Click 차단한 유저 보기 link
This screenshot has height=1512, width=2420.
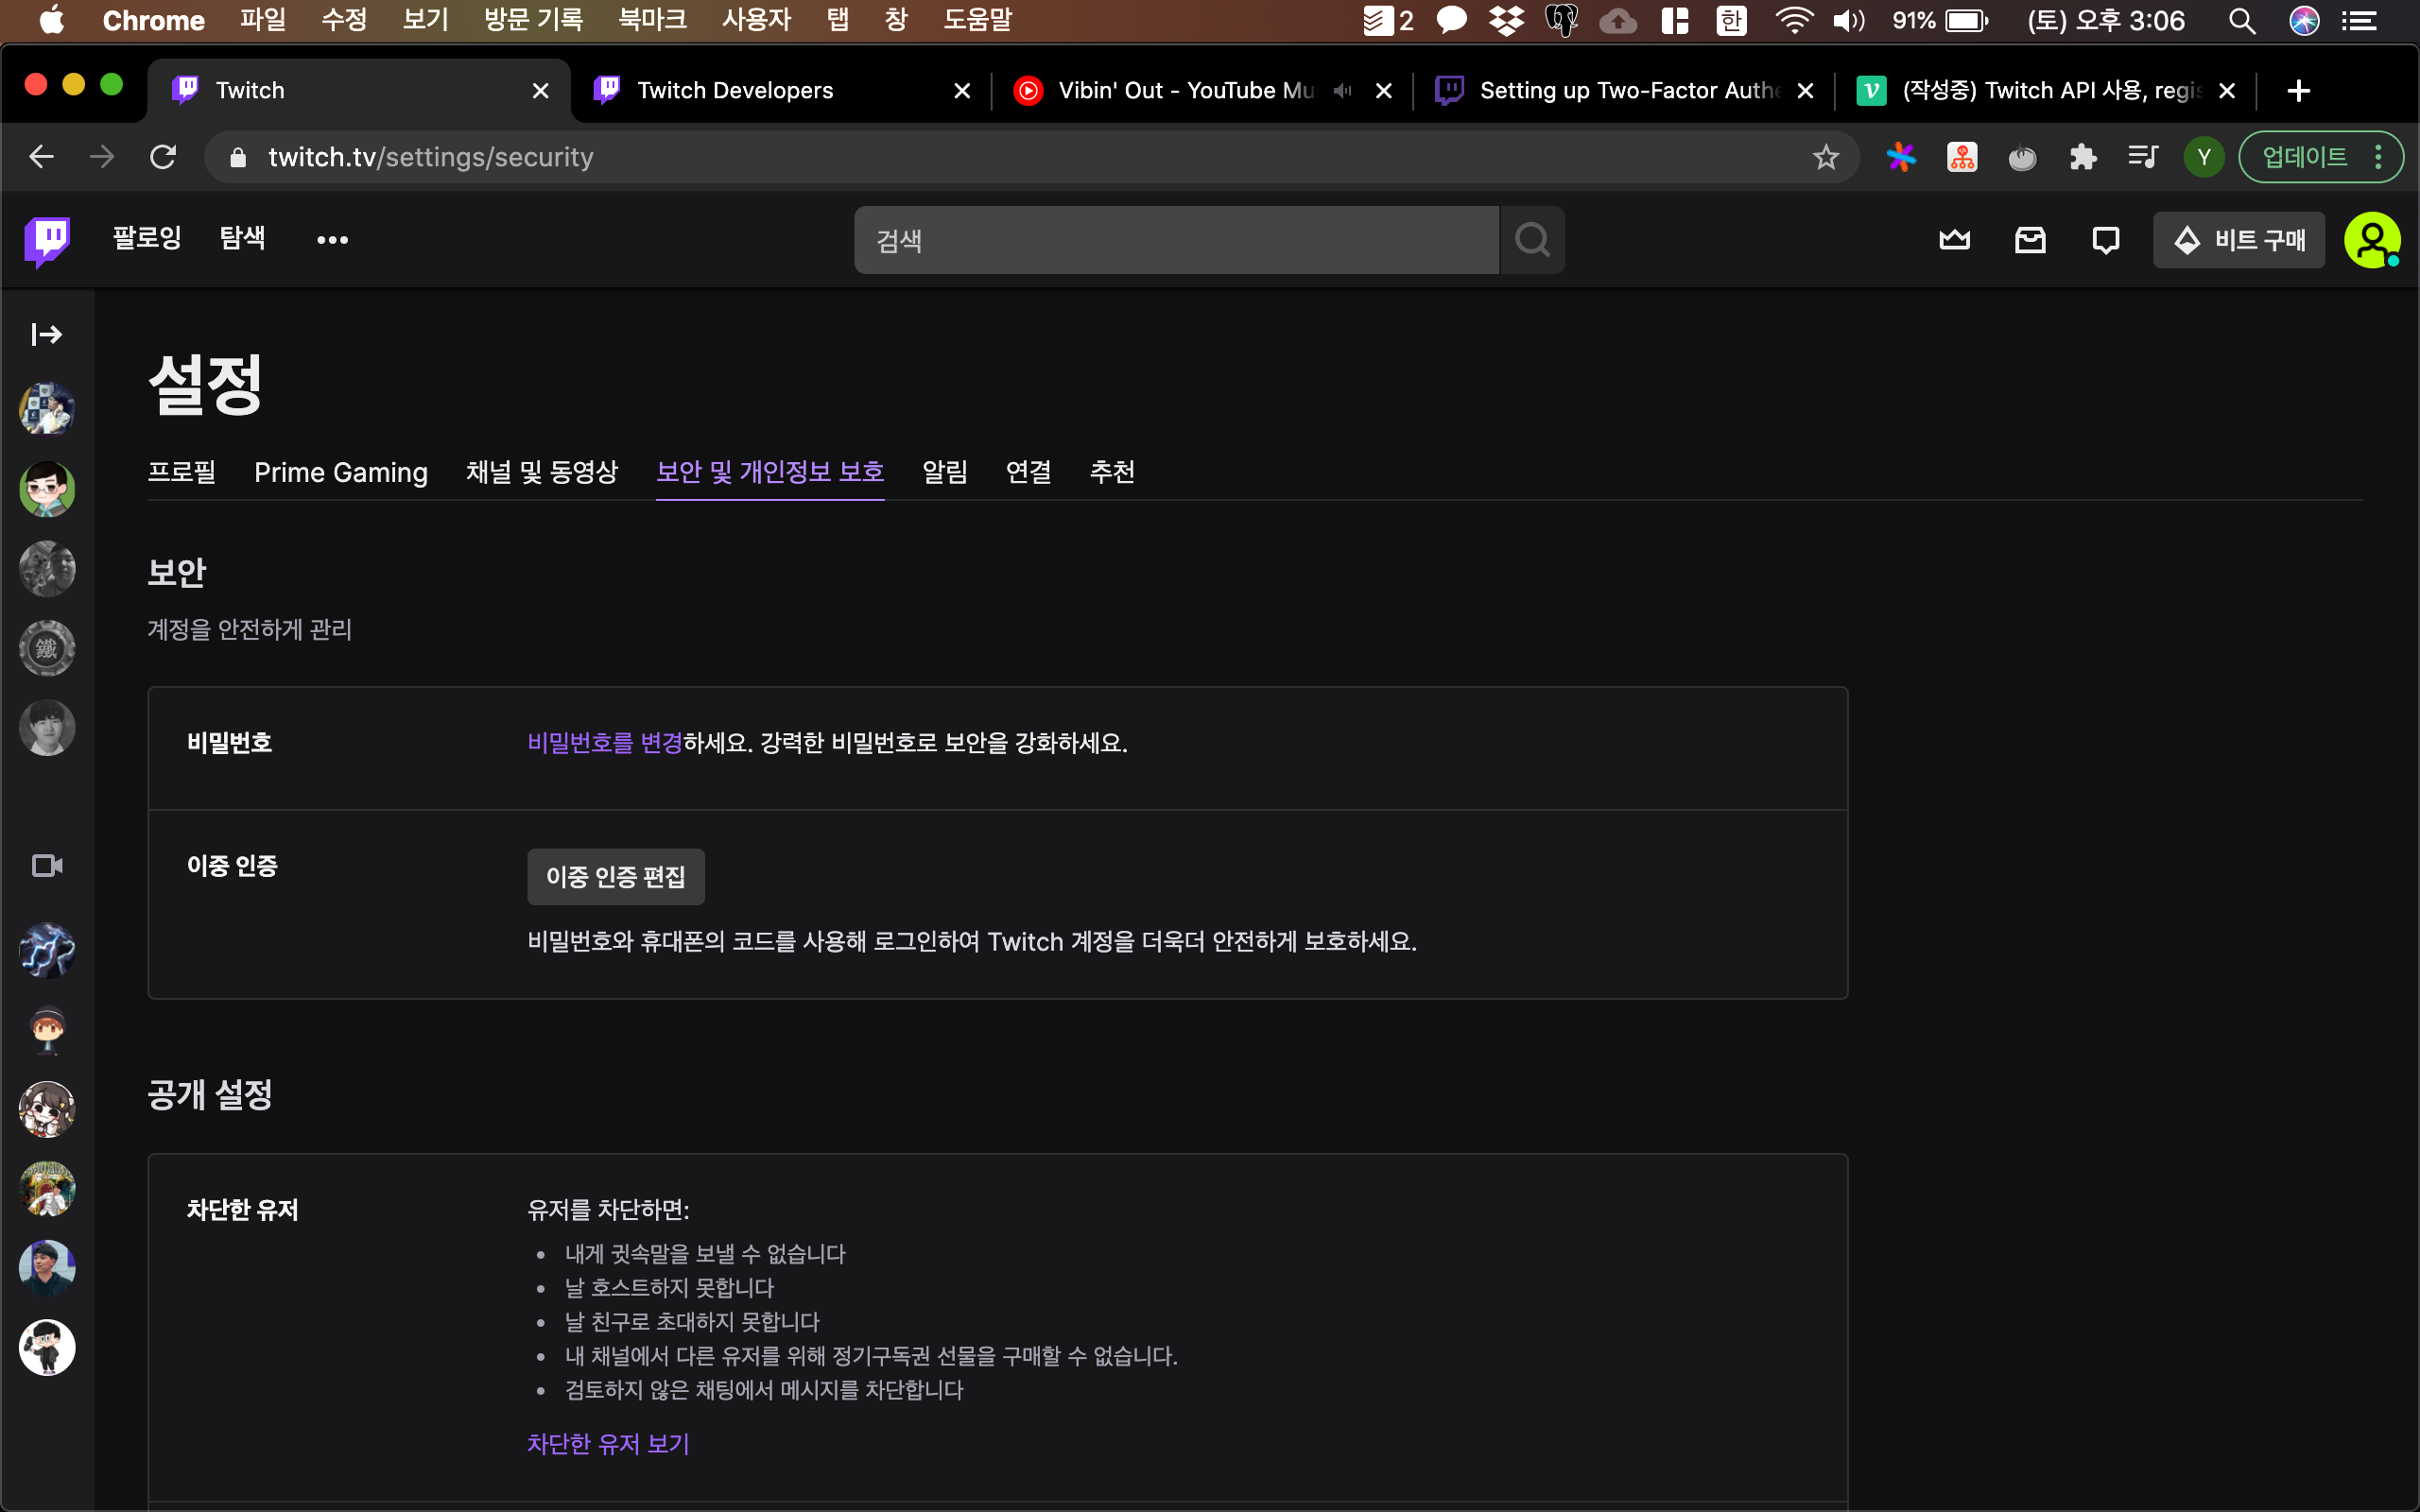point(608,1443)
